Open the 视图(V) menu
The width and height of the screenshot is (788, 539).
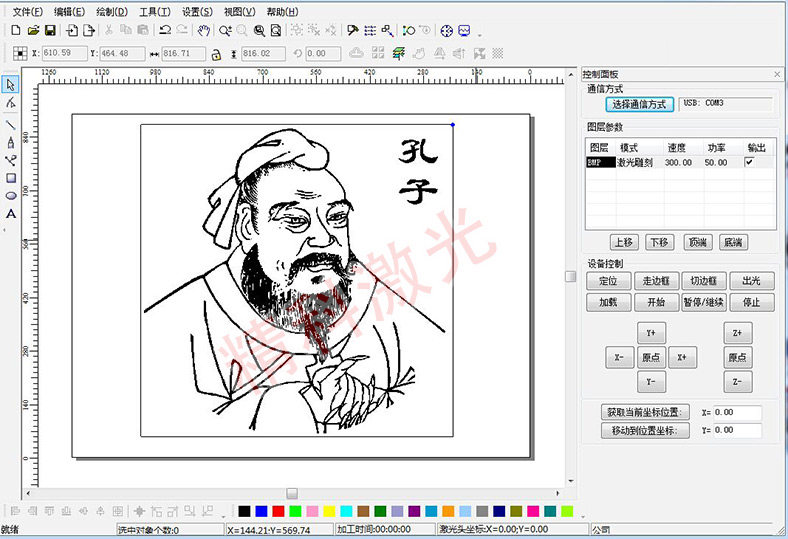(240, 11)
